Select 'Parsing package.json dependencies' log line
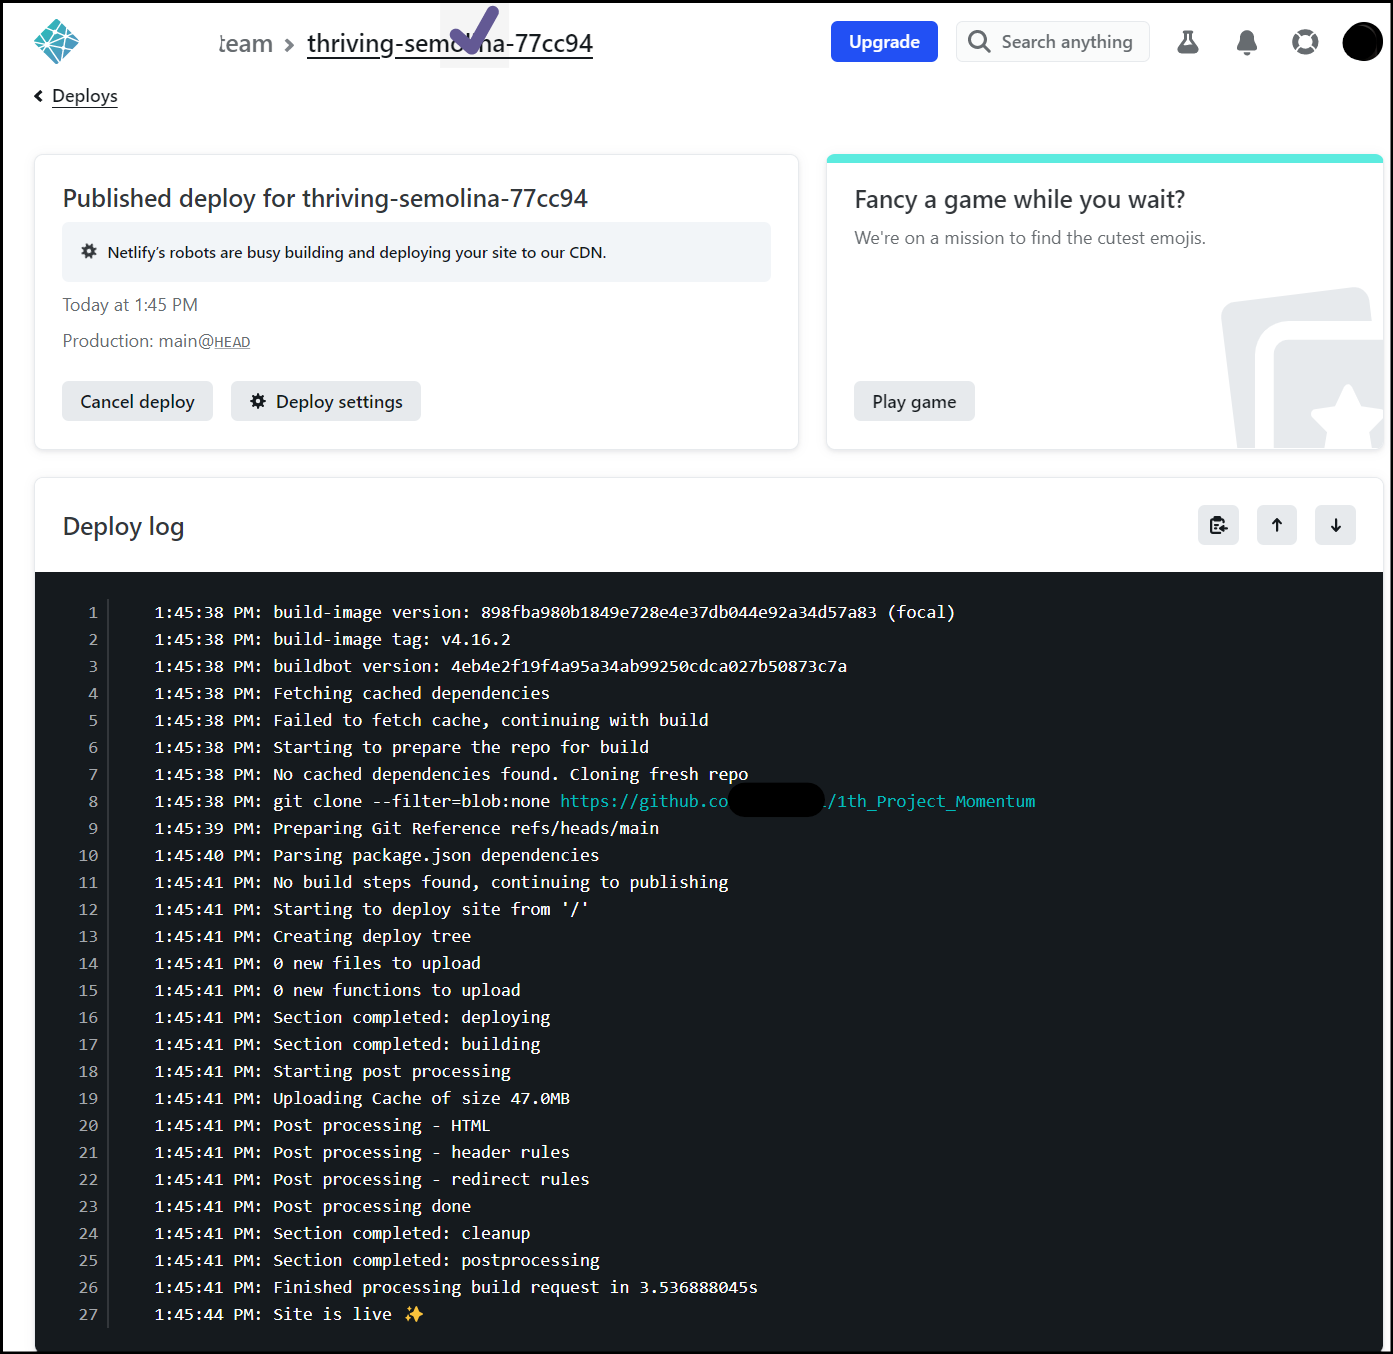 (377, 855)
